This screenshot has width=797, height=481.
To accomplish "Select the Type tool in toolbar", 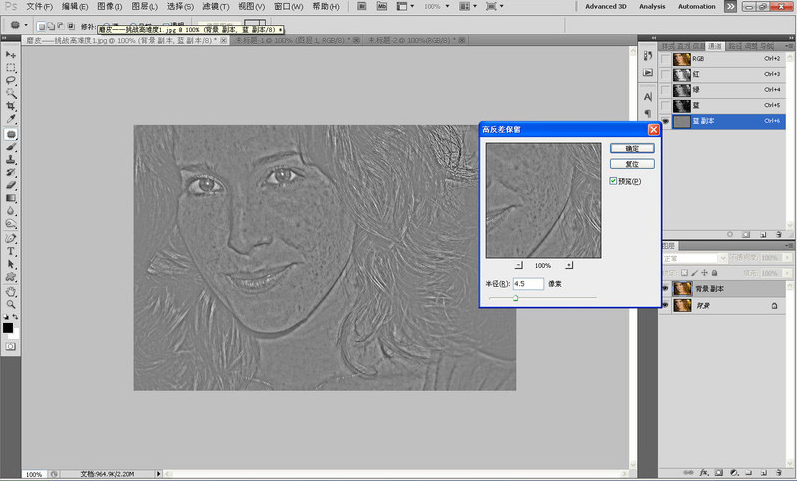I will coord(11,251).
